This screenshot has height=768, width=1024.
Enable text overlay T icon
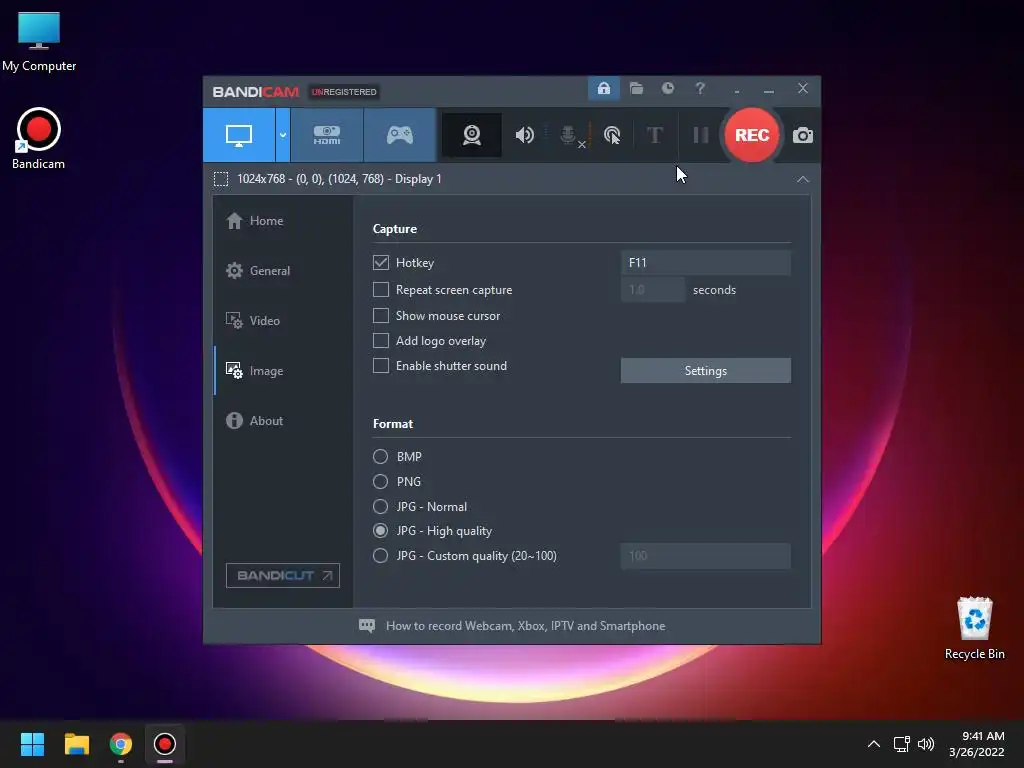[x=655, y=135]
